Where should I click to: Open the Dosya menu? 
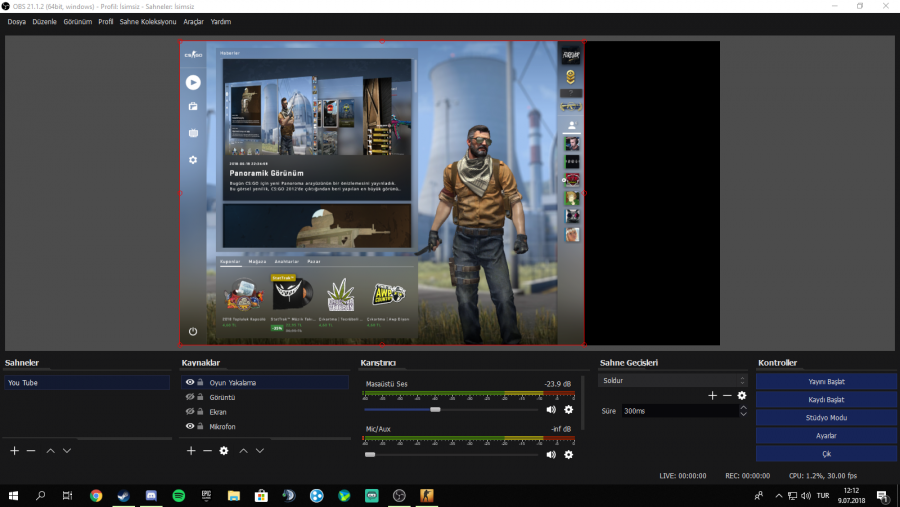17,22
